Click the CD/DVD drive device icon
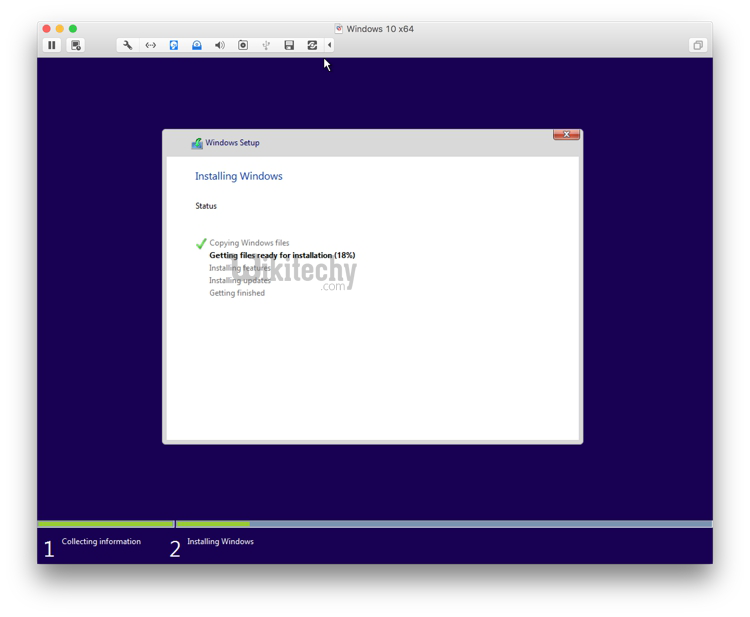Viewport: 750px width, 617px height. 197,45
